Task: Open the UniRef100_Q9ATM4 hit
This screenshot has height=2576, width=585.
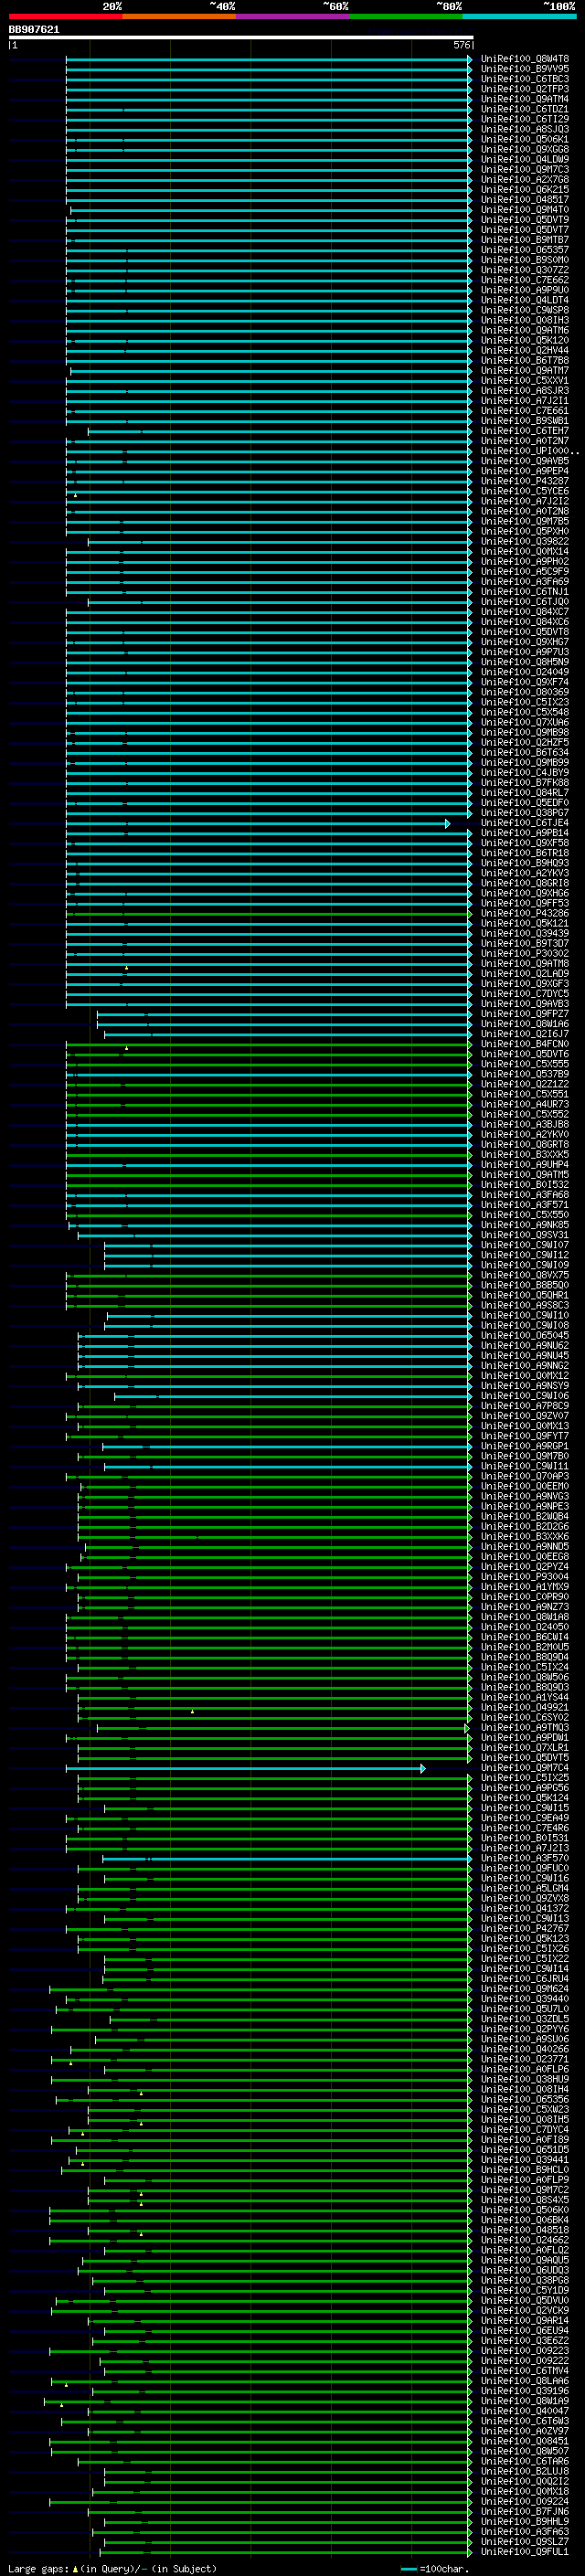Action: [x=525, y=99]
